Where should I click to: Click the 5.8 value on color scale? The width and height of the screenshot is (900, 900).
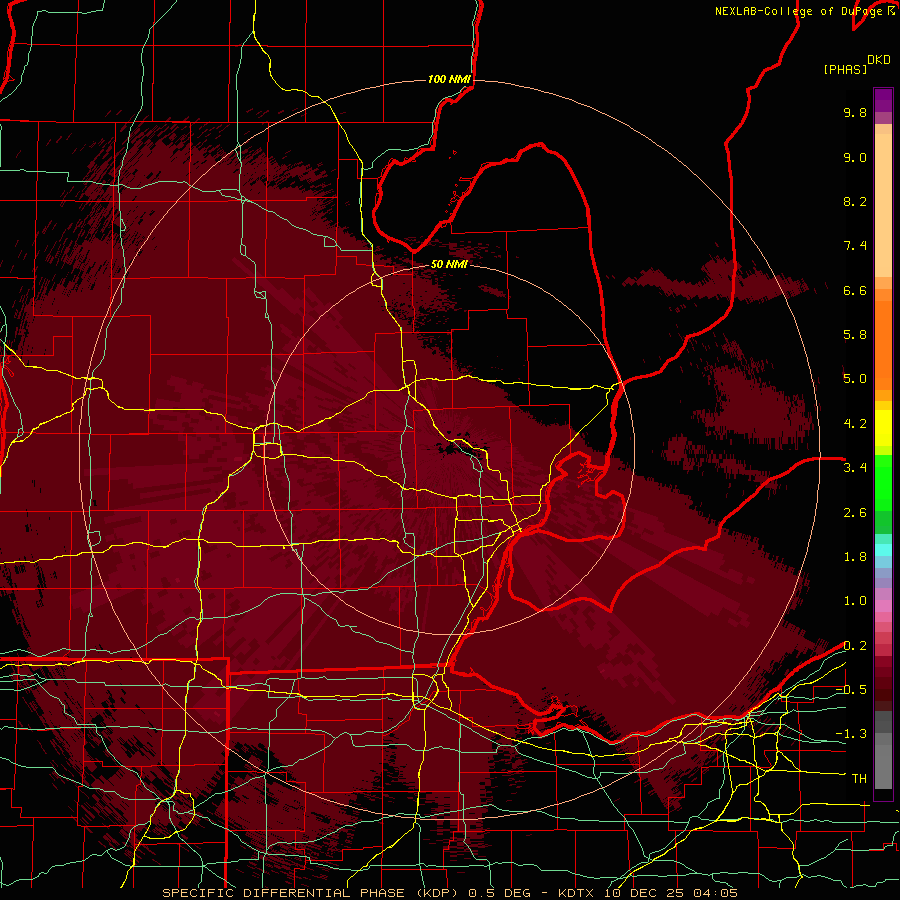tap(855, 335)
